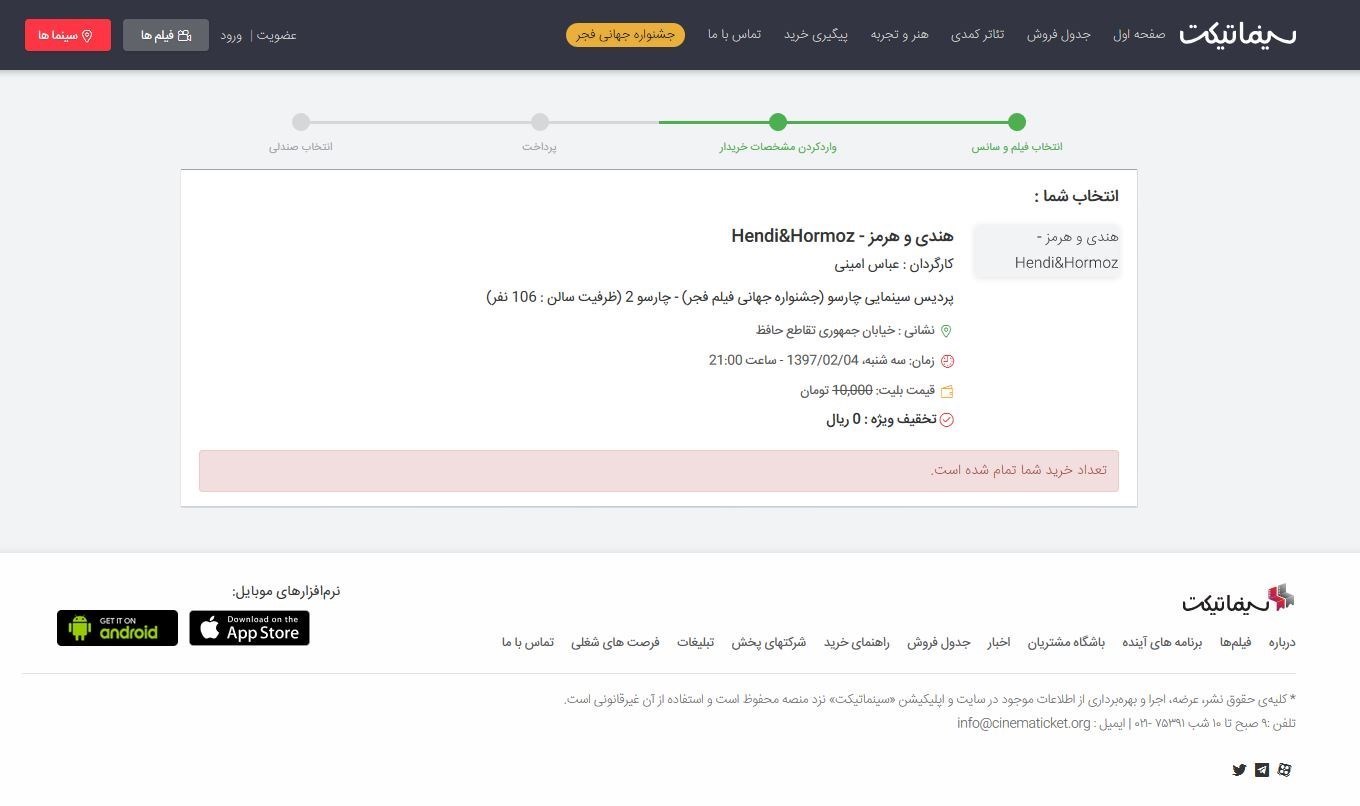This screenshot has height=806, width=1360.
Task: Click the پرداخت step circle
Action: point(540,122)
